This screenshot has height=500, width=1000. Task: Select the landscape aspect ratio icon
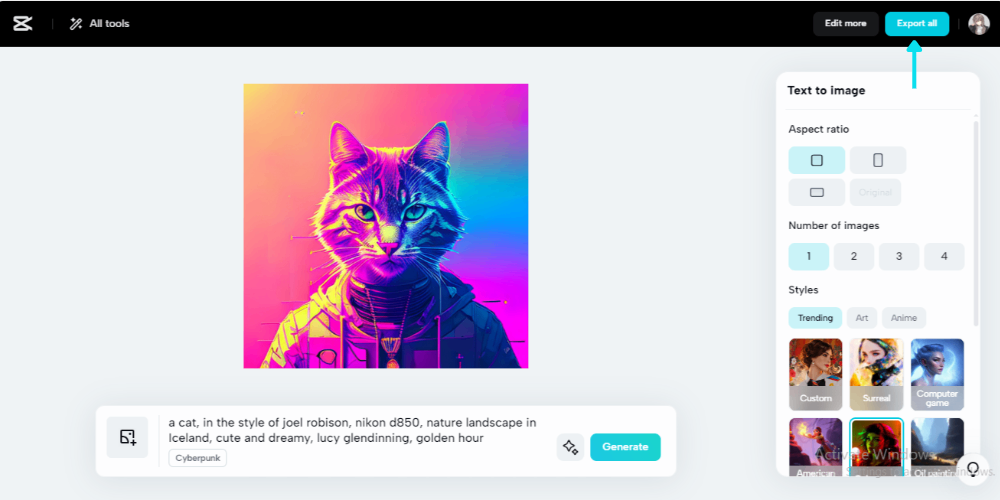[x=816, y=193]
